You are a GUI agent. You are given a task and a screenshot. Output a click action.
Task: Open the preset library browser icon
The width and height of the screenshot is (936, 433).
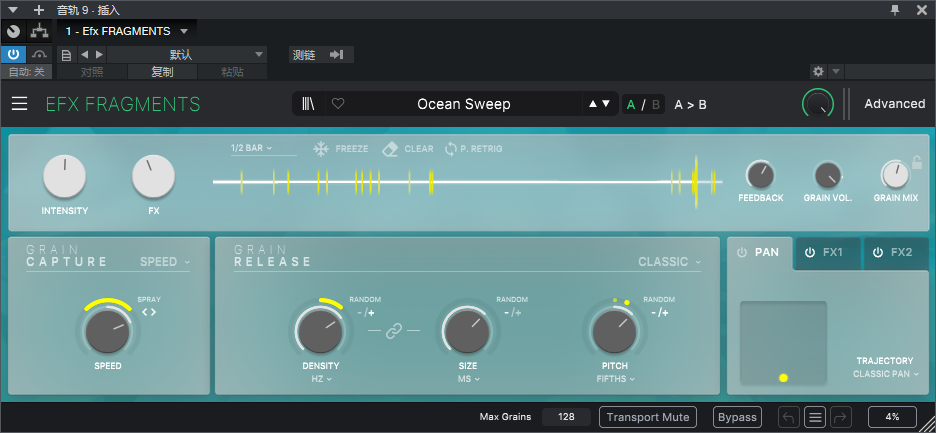(x=308, y=104)
